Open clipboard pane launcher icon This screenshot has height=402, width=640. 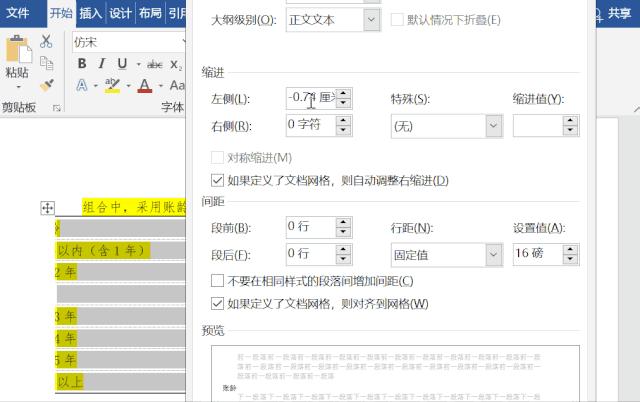click(57, 108)
